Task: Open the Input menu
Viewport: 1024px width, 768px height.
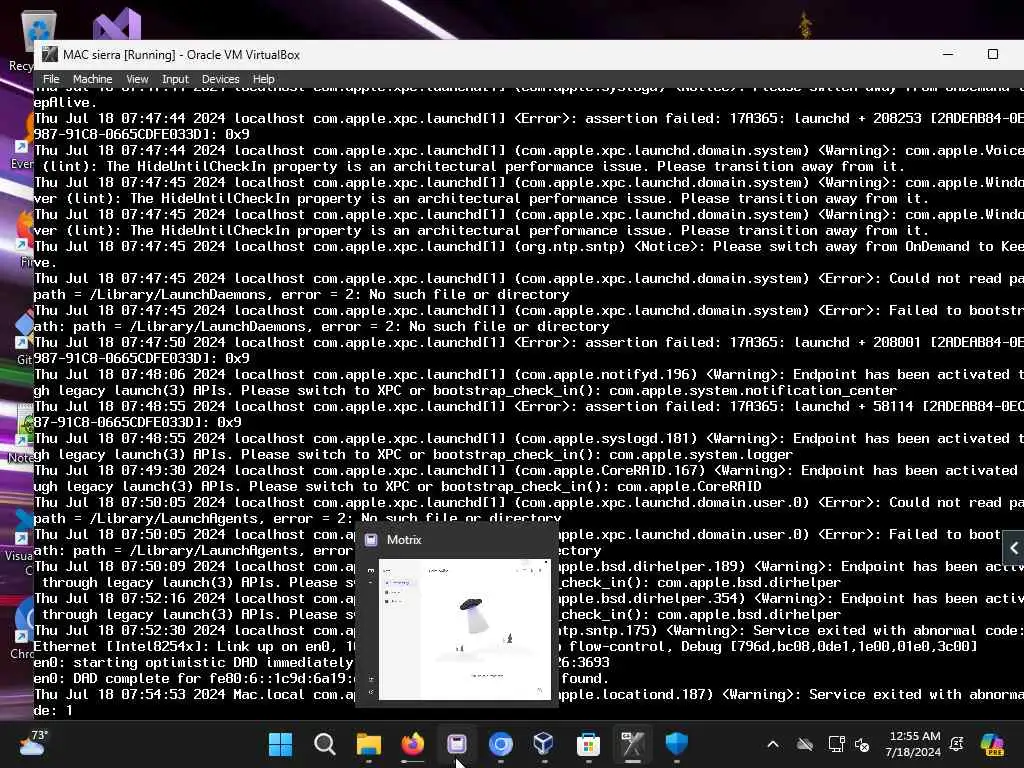Action: point(175,79)
